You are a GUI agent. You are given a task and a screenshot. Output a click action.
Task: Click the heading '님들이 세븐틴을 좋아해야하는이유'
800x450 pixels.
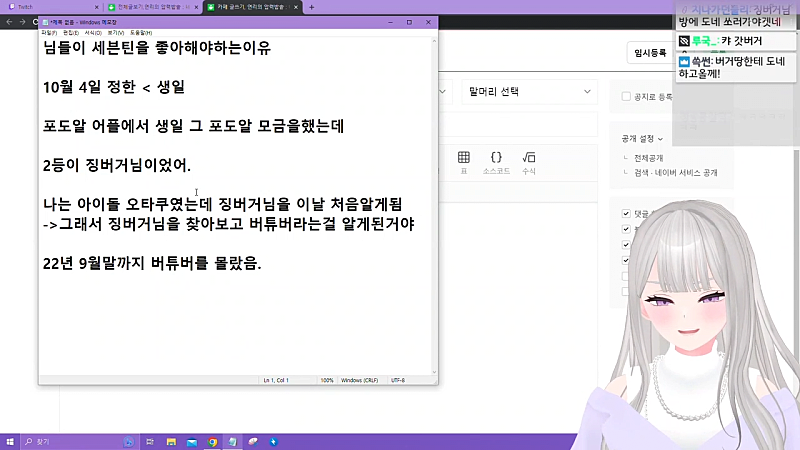tap(157, 48)
